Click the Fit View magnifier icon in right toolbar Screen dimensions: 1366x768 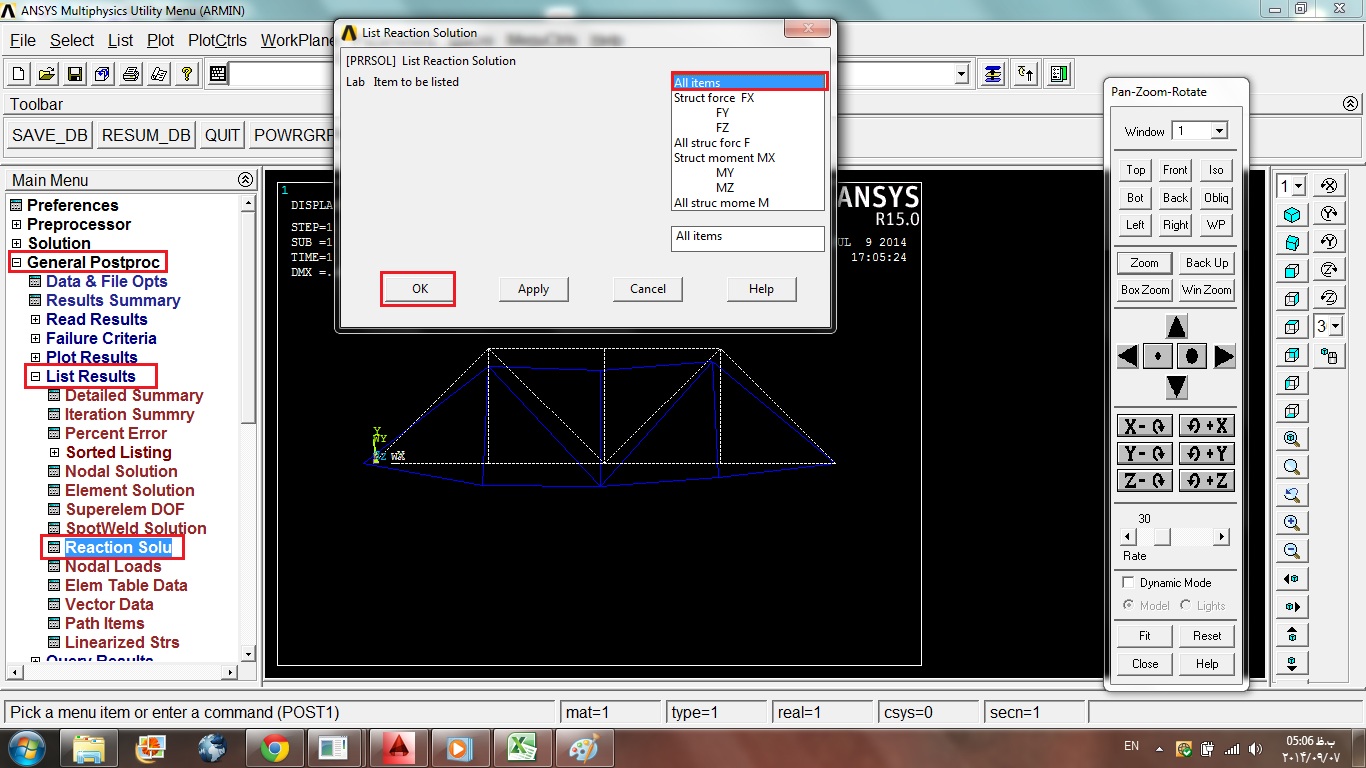(1292, 439)
